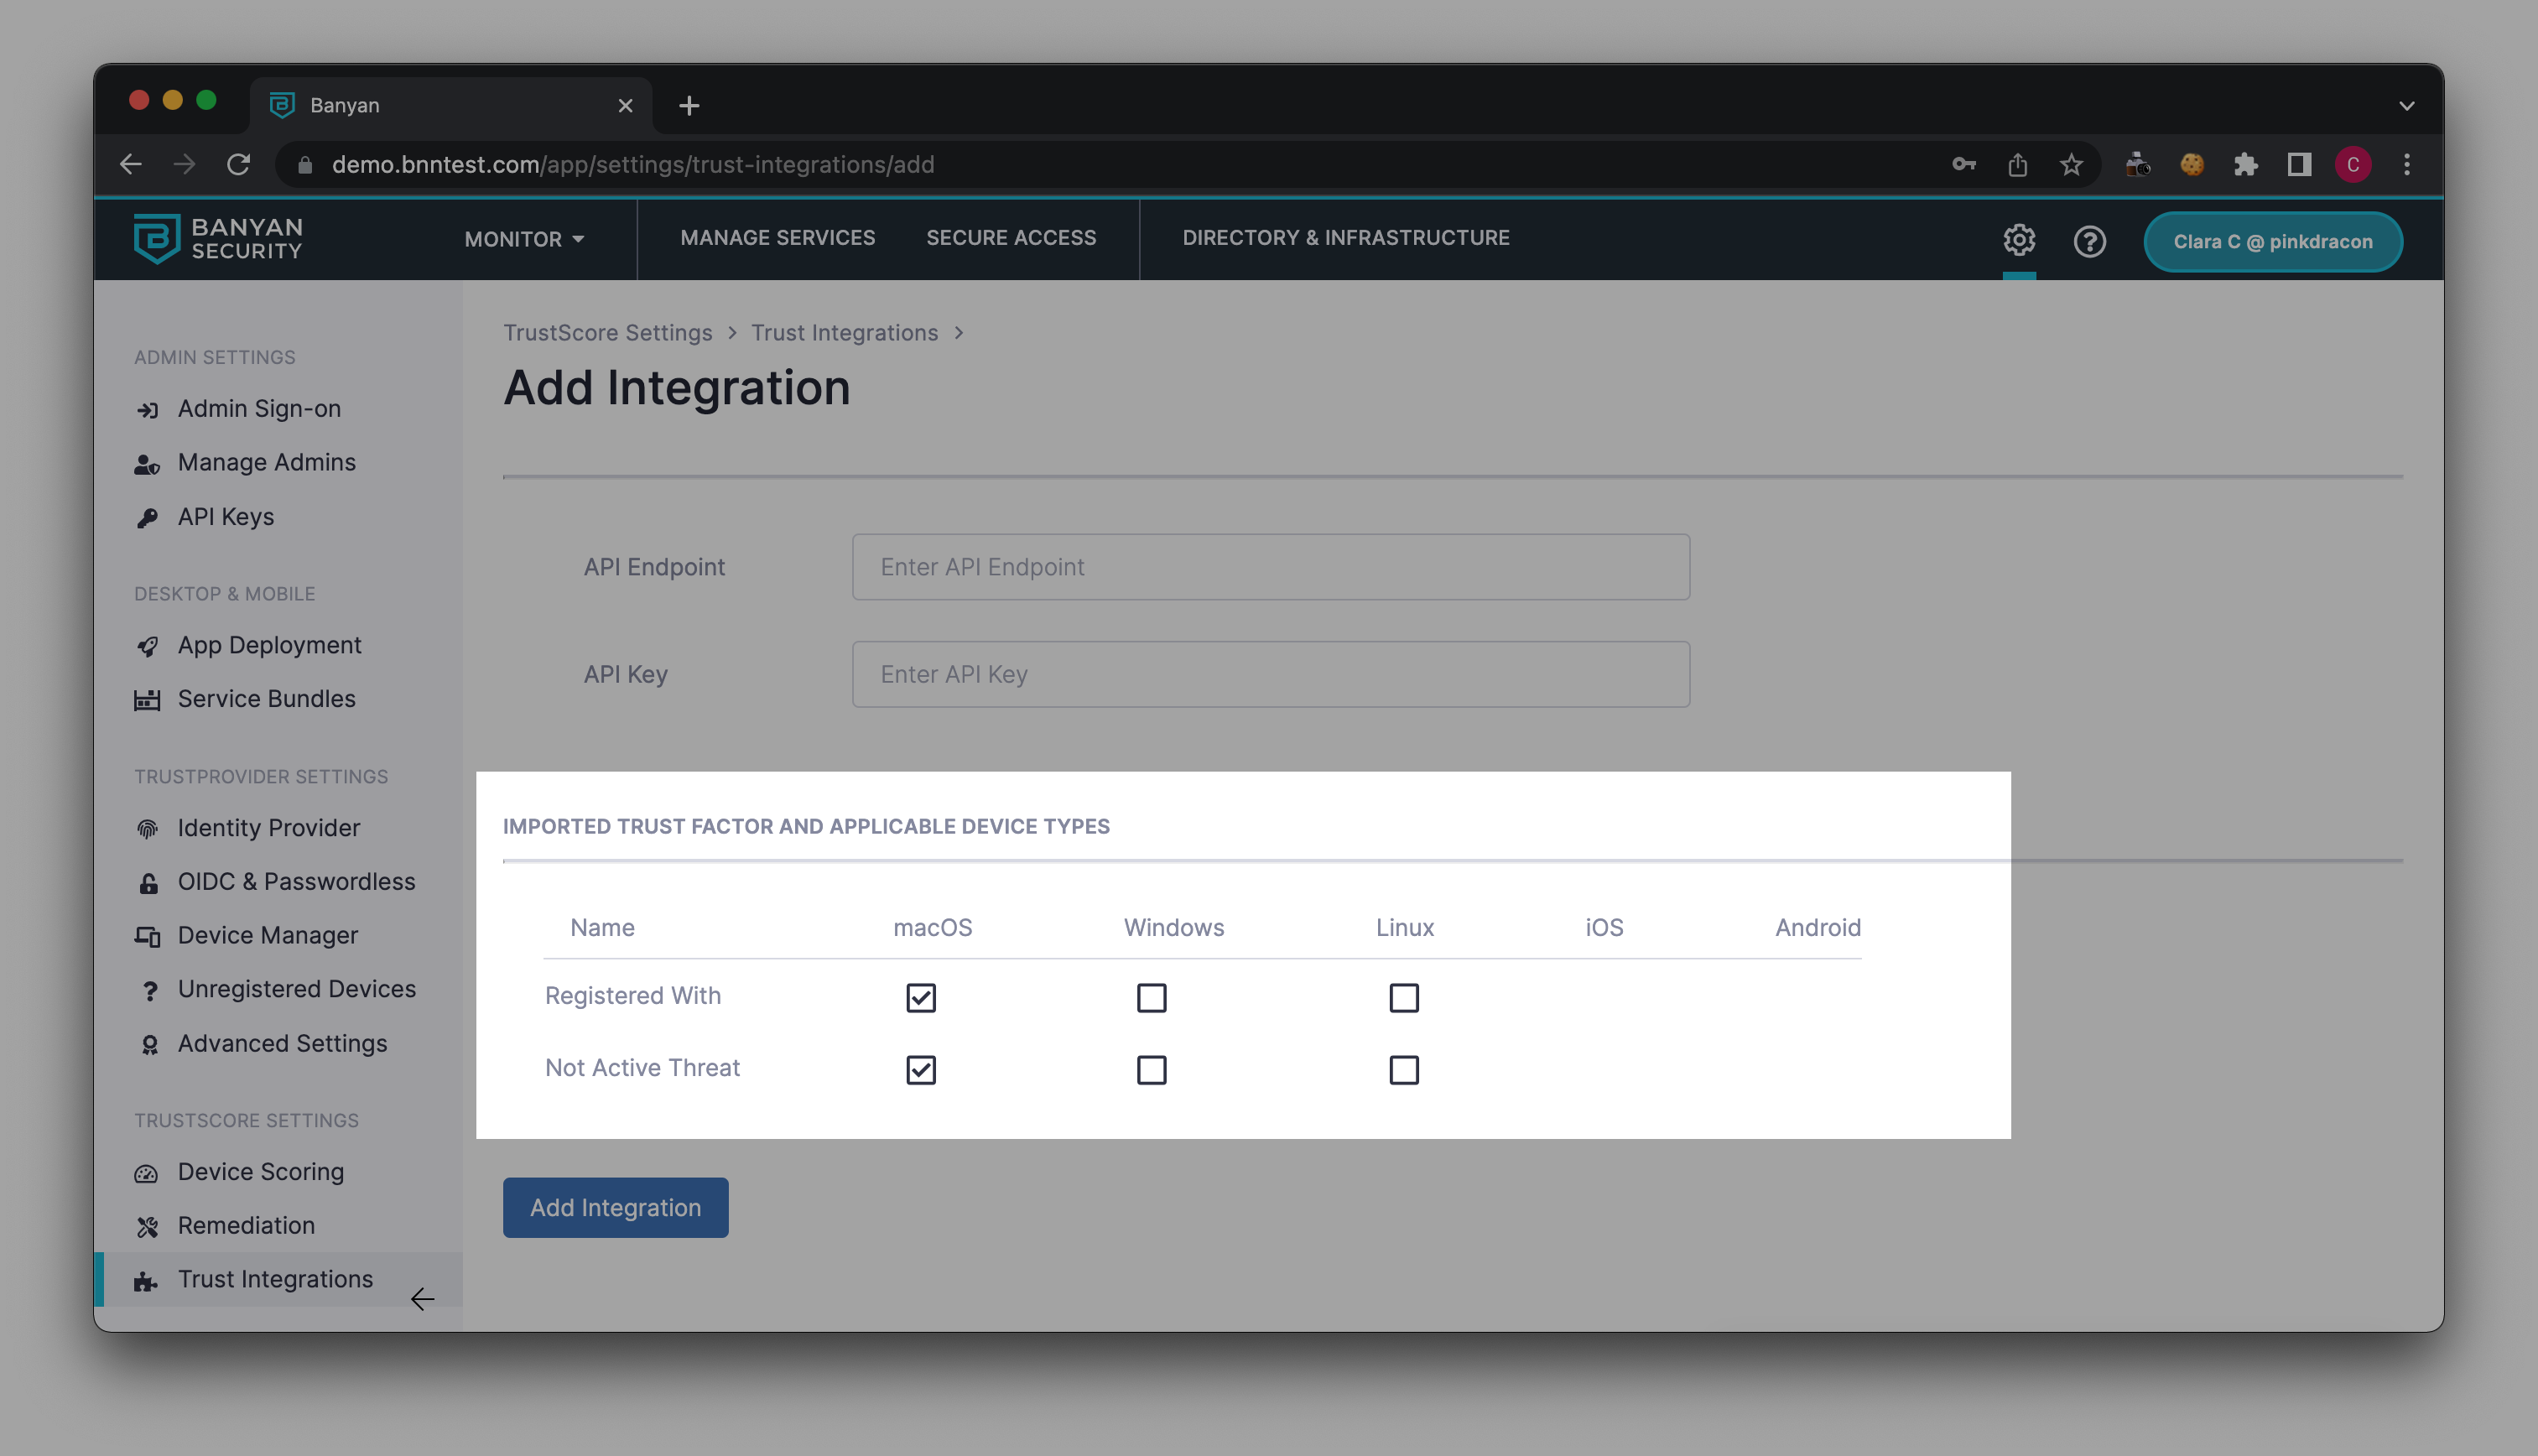Expand the Monitor dropdown menu

524,239
